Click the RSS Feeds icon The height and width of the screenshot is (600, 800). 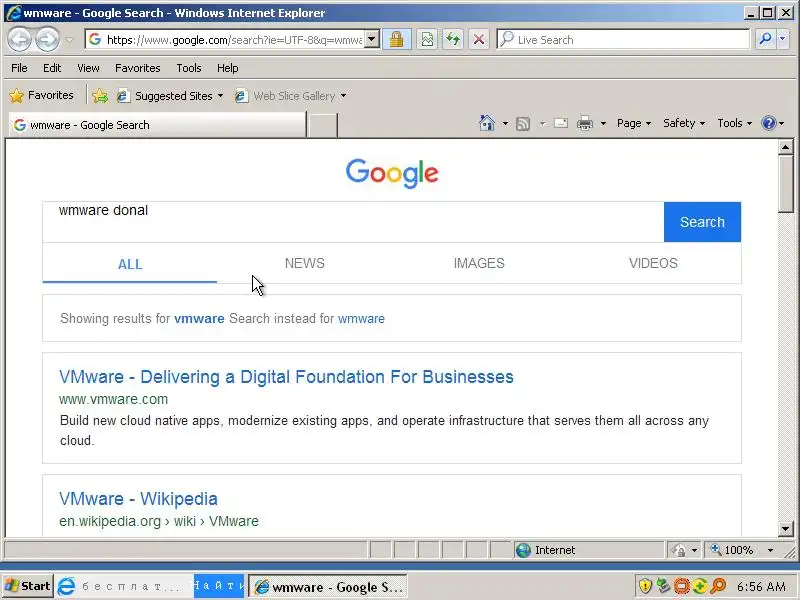coord(523,123)
